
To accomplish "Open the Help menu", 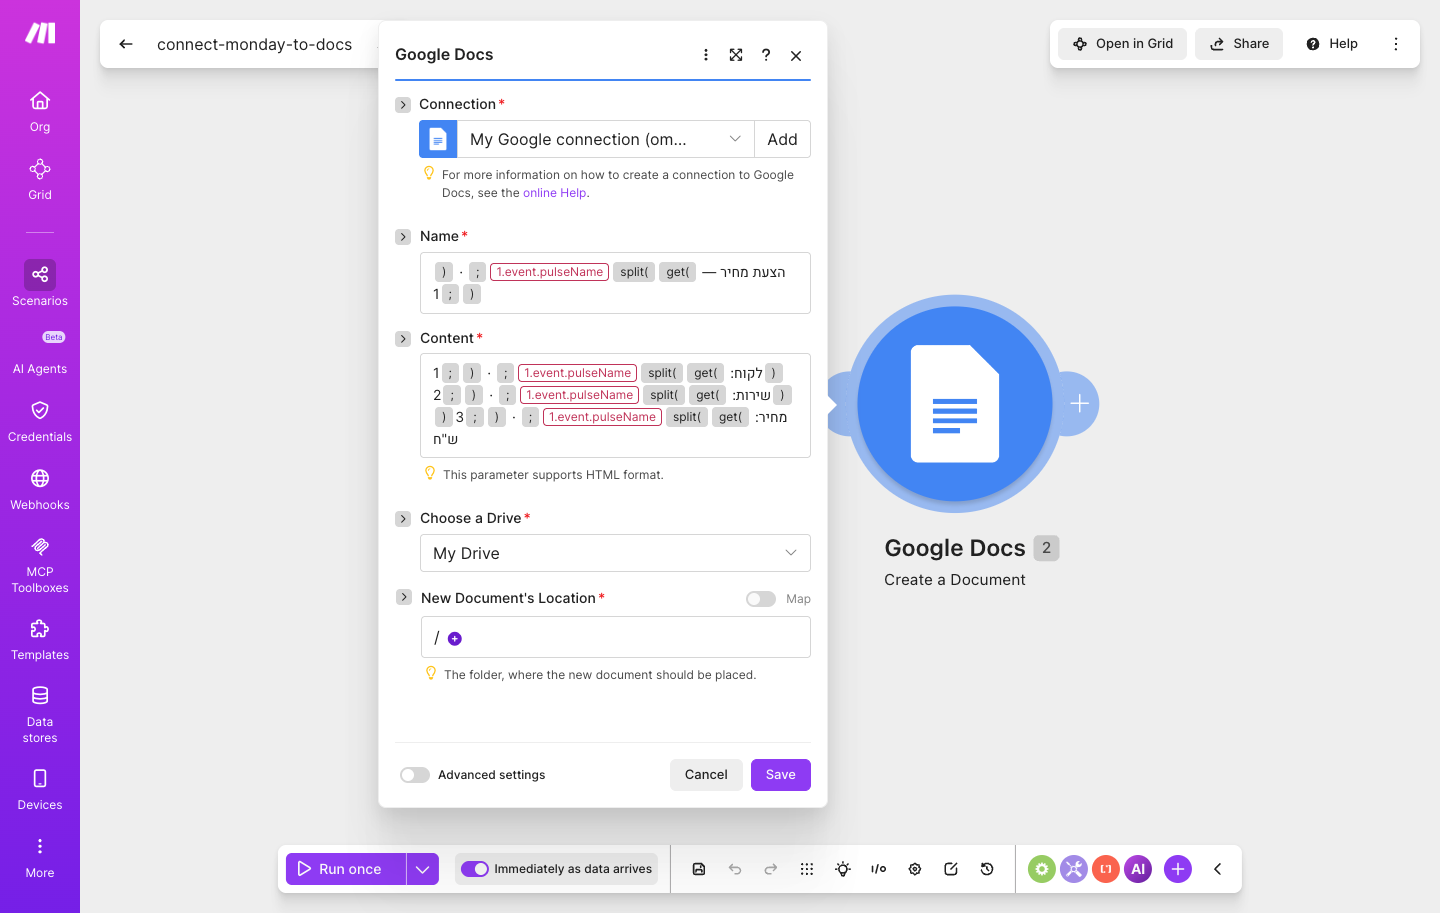I will [x=1332, y=44].
